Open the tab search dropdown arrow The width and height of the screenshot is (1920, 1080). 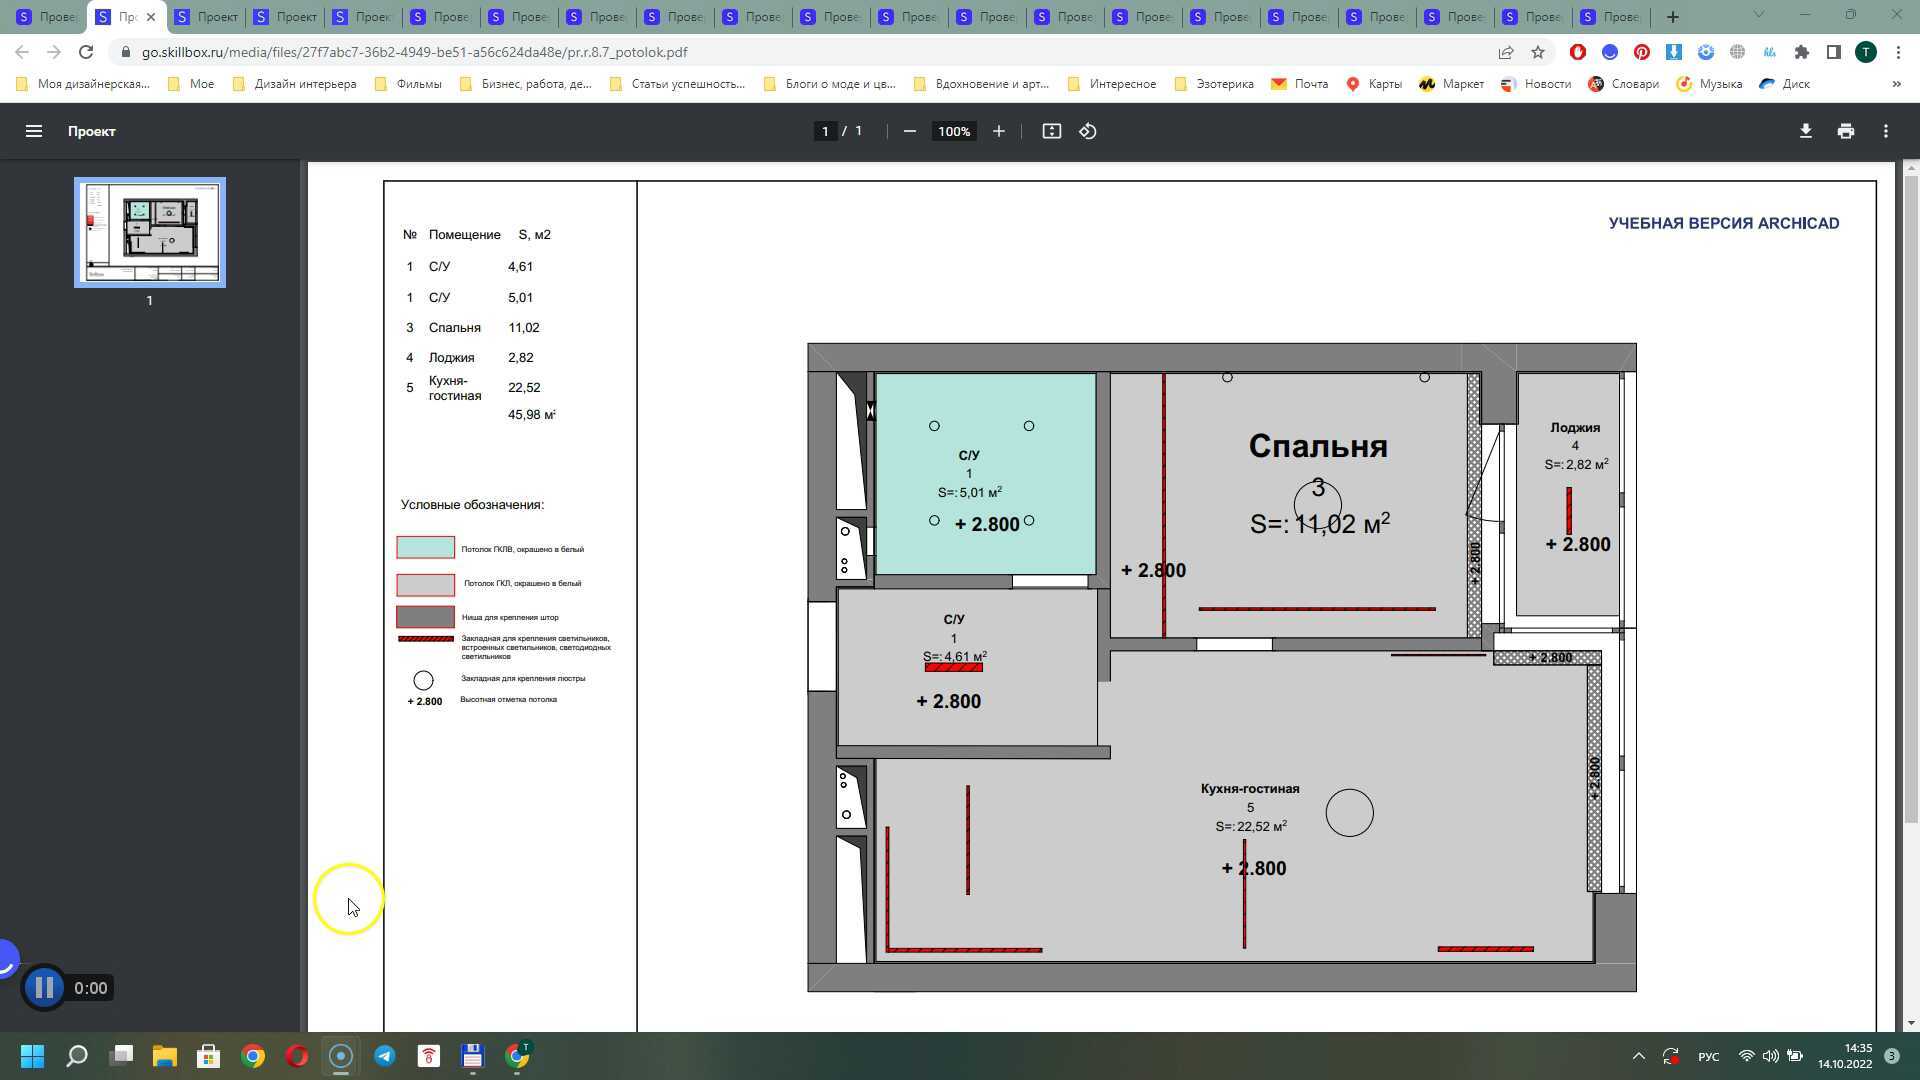click(x=1758, y=15)
